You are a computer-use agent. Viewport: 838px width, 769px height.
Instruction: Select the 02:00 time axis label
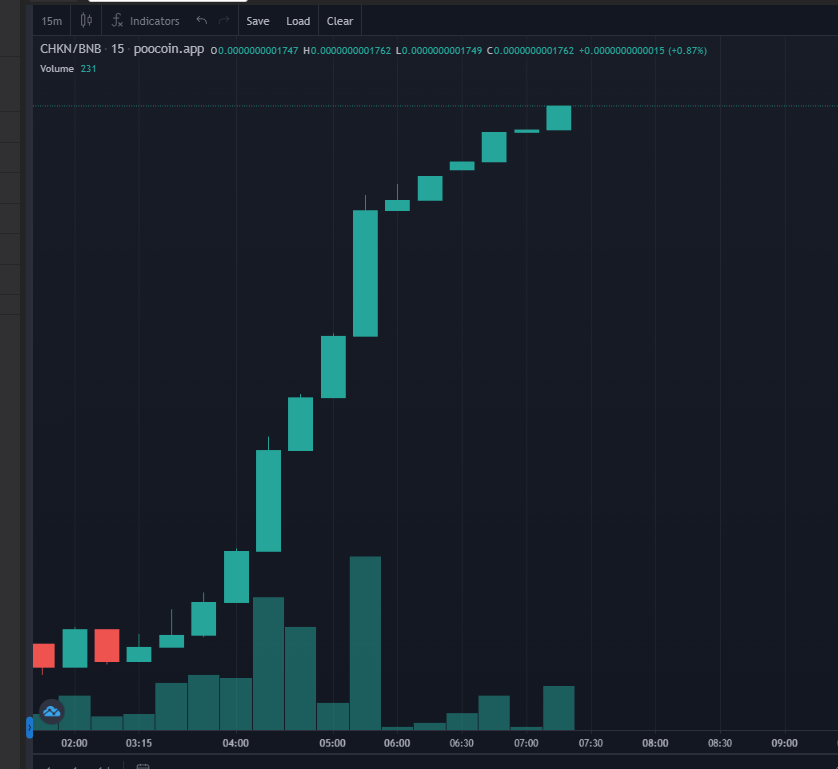74,743
